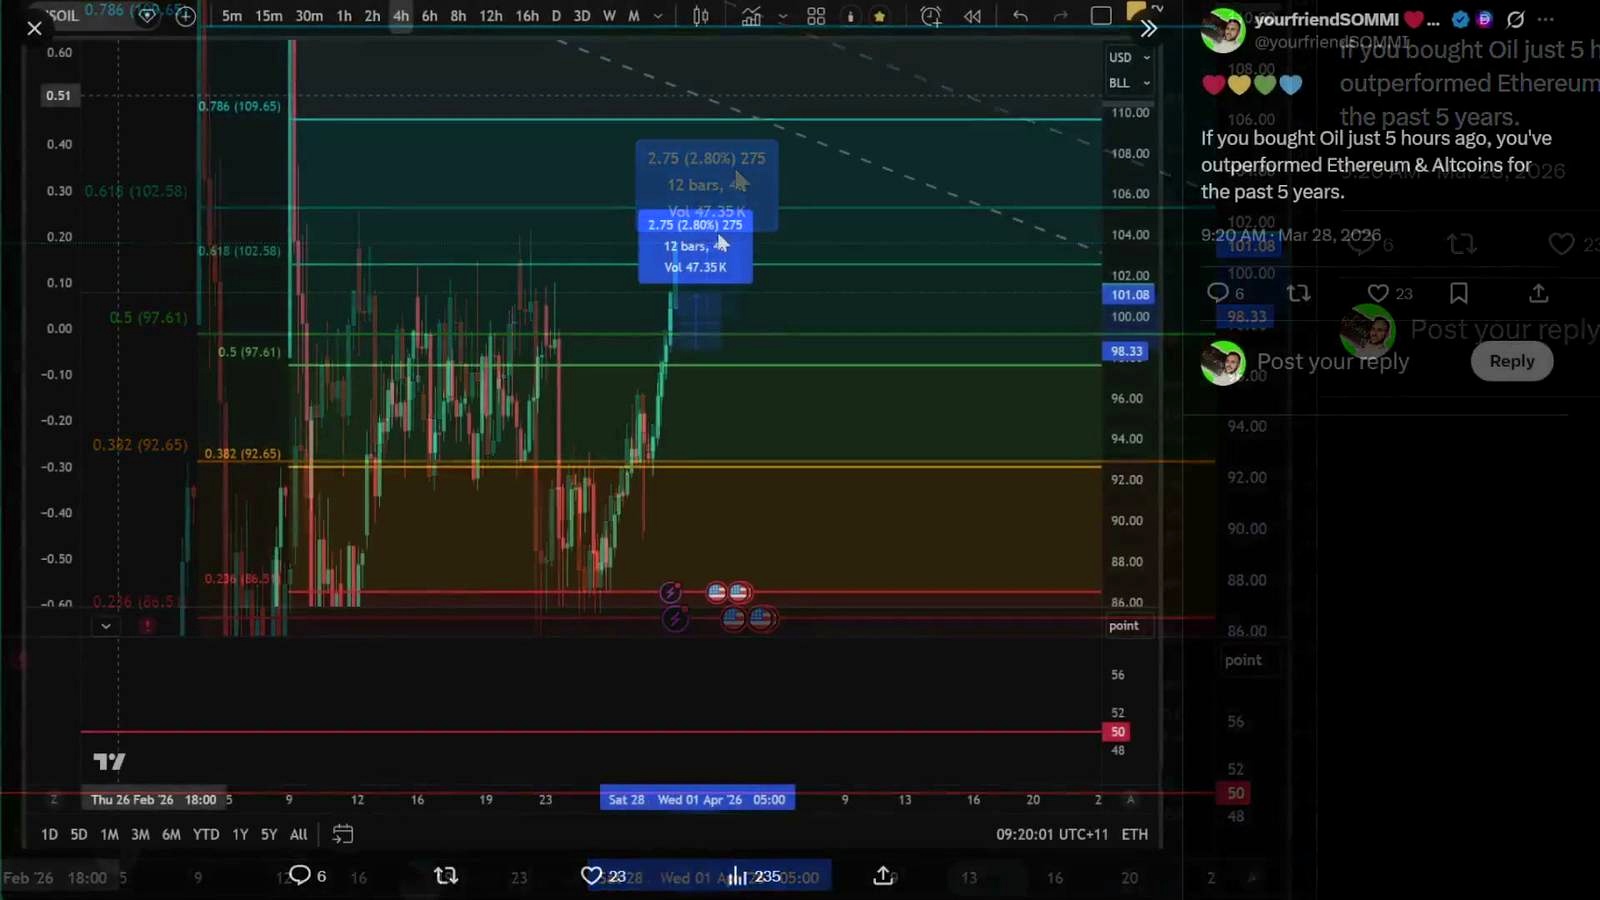Image resolution: width=1600 pixels, height=900 pixels.
Task: Add symbol with the plus circle icon
Action: pyautogui.click(x=185, y=16)
